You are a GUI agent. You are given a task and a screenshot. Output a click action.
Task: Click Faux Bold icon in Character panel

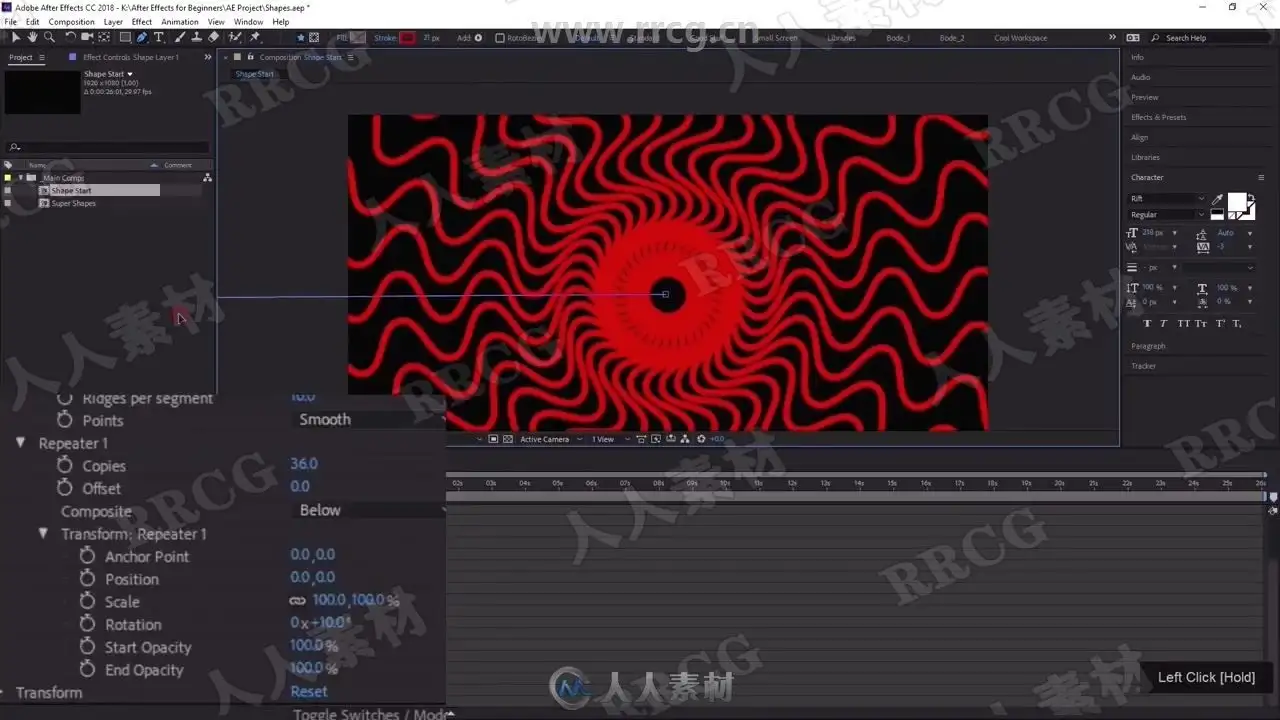point(1147,323)
